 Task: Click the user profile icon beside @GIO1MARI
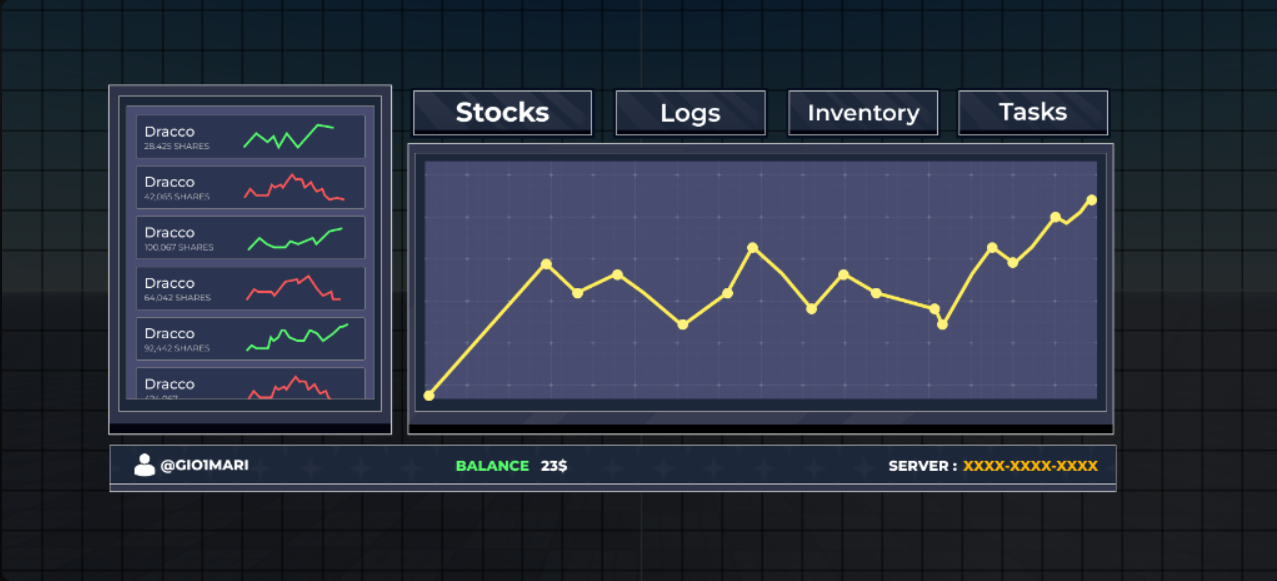tap(144, 465)
